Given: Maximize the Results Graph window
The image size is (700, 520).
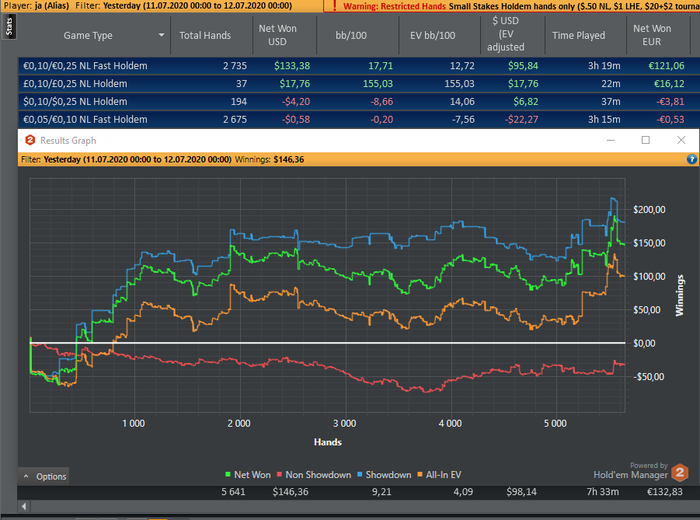Looking at the screenshot, I should 646,140.
